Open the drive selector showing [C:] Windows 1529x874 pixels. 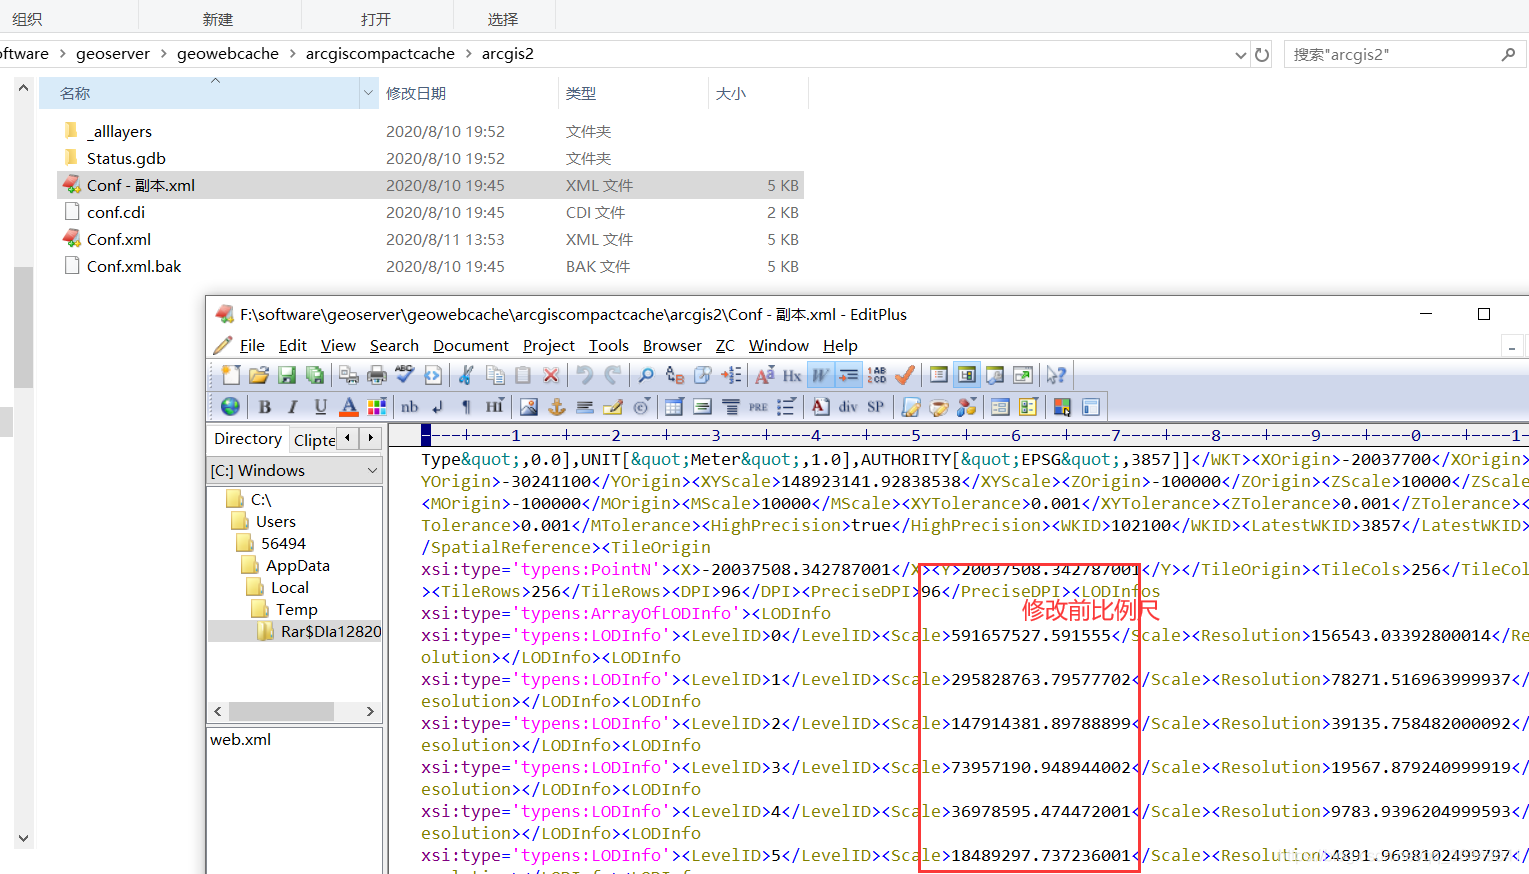click(295, 470)
